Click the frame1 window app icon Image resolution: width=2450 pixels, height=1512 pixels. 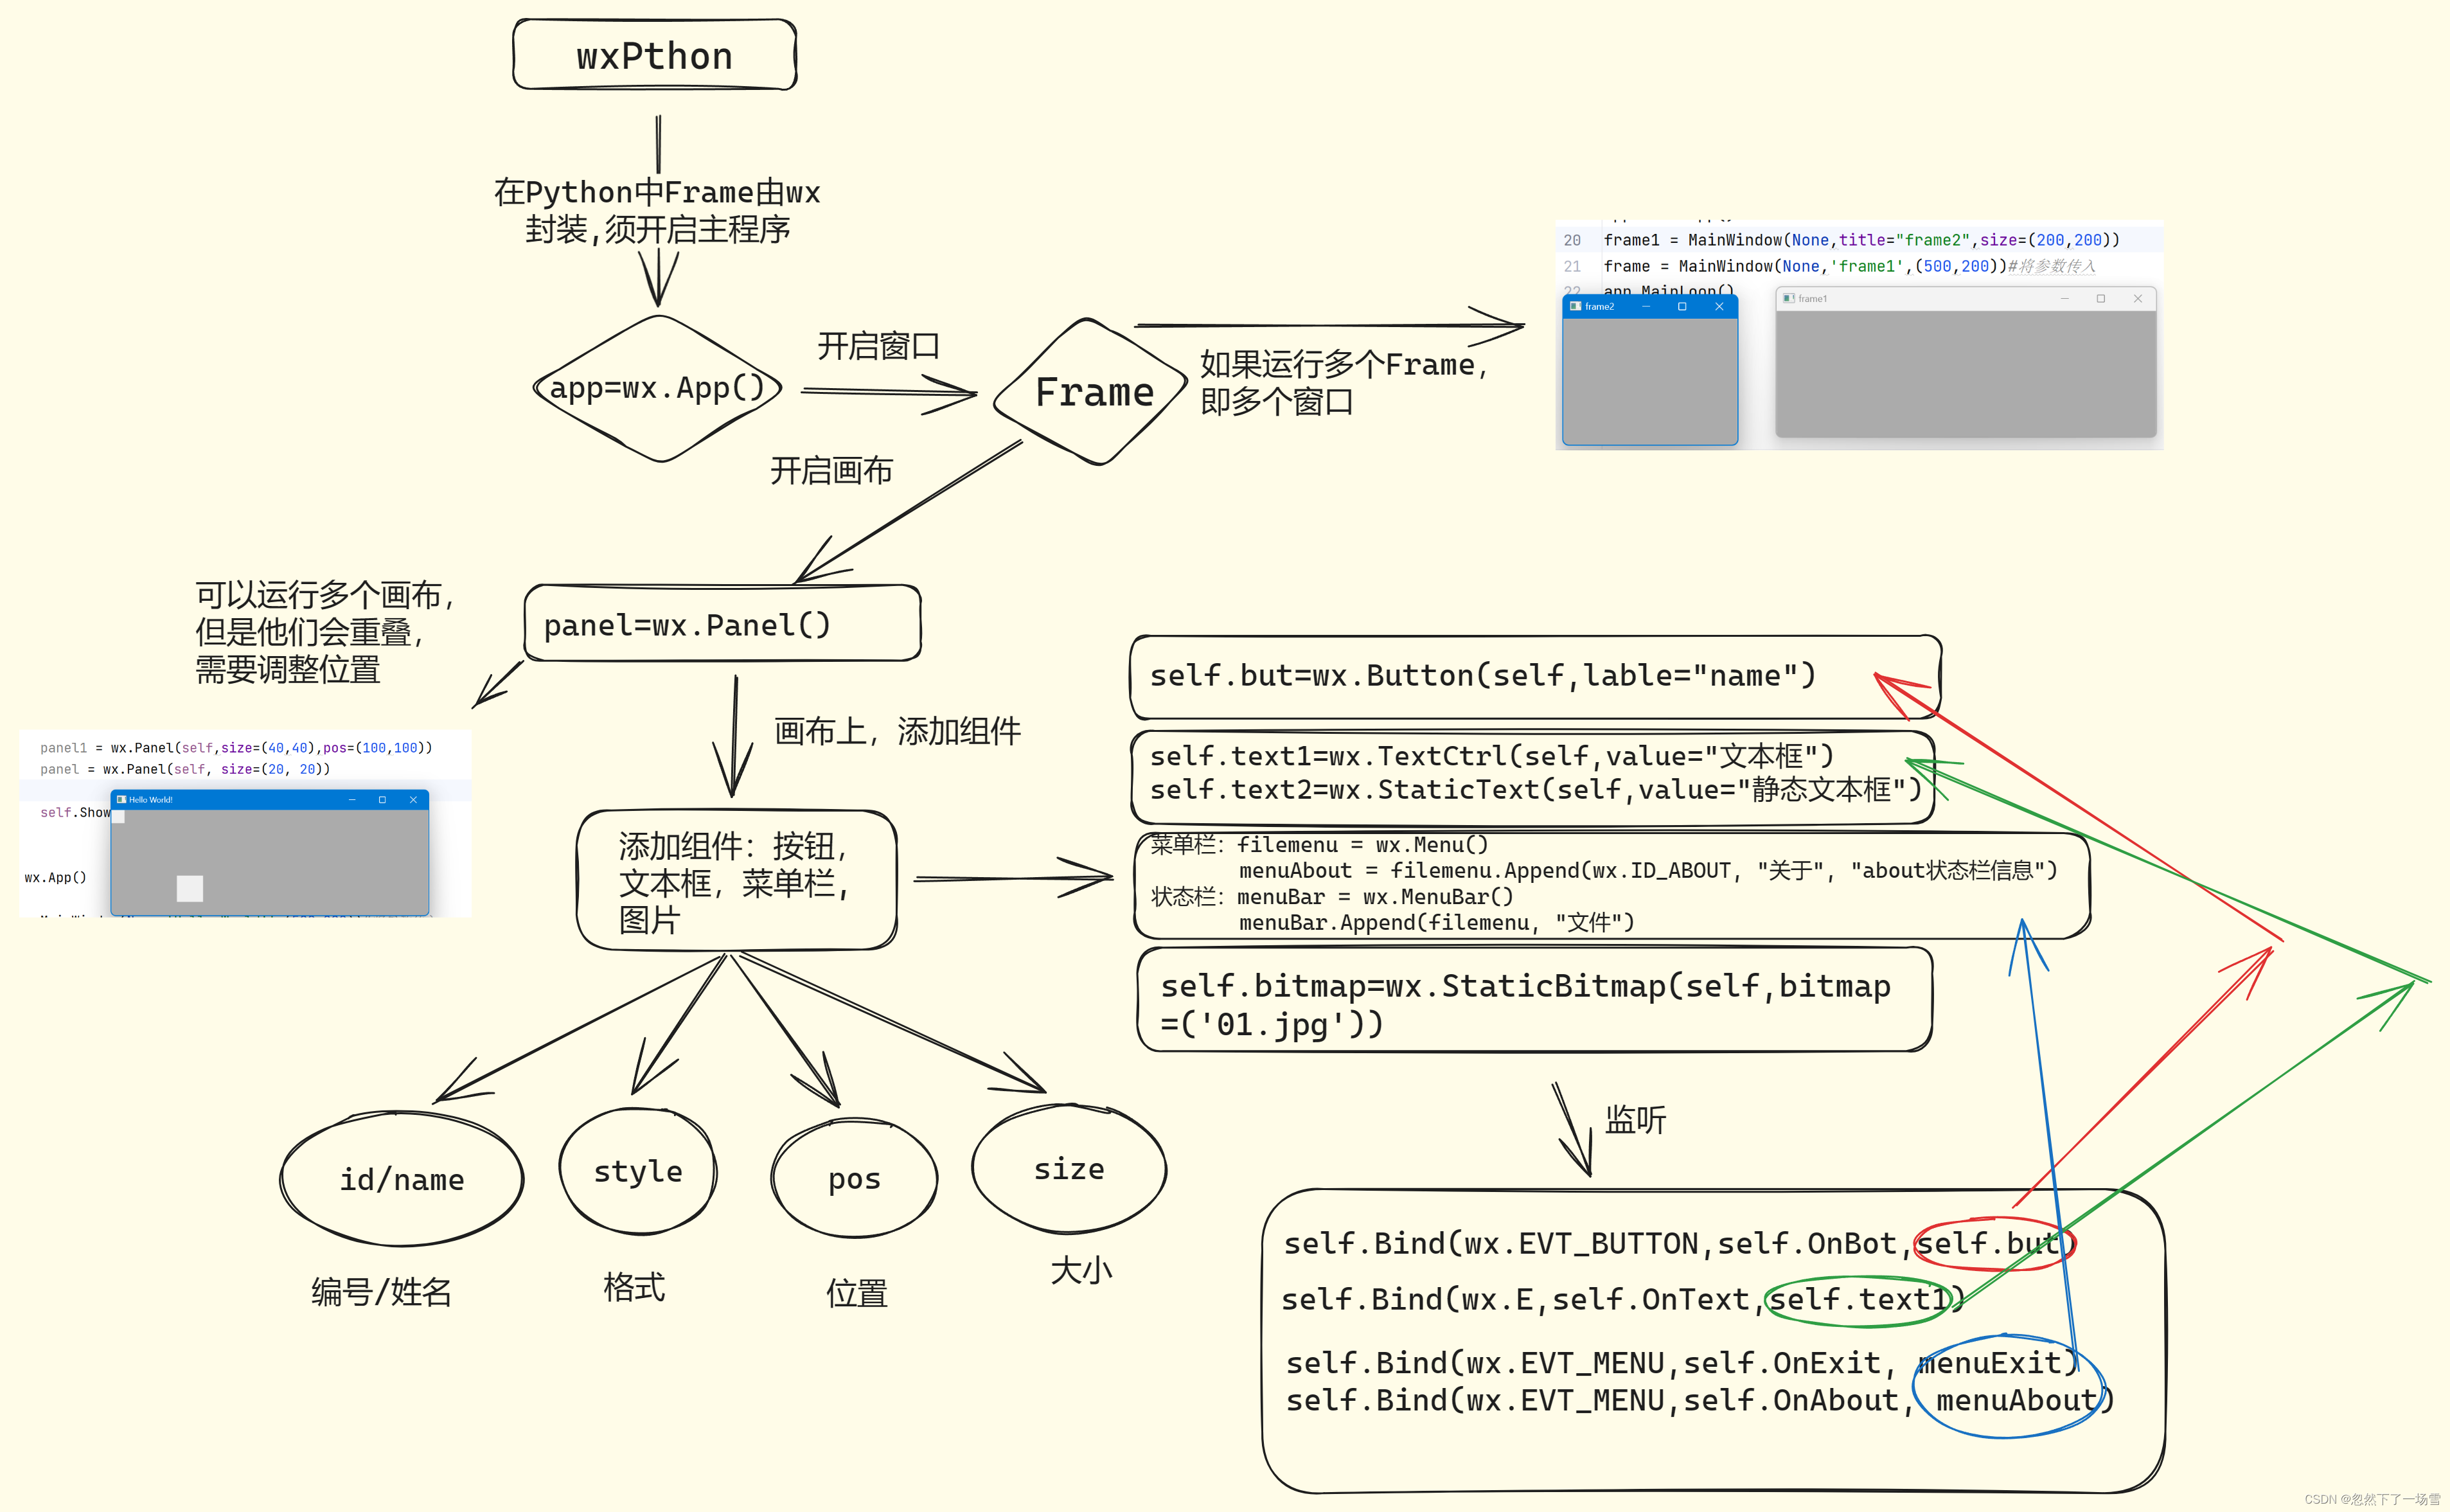point(1788,299)
